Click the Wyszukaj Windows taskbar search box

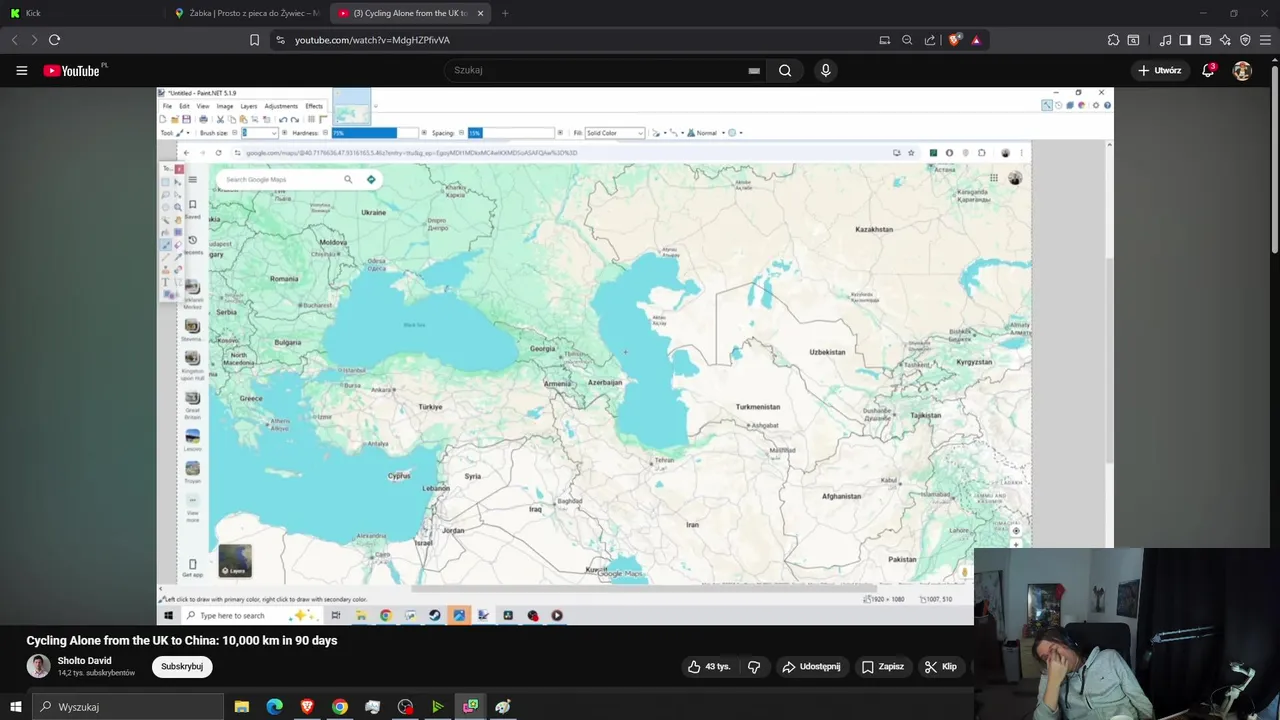[x=128, y=707]
